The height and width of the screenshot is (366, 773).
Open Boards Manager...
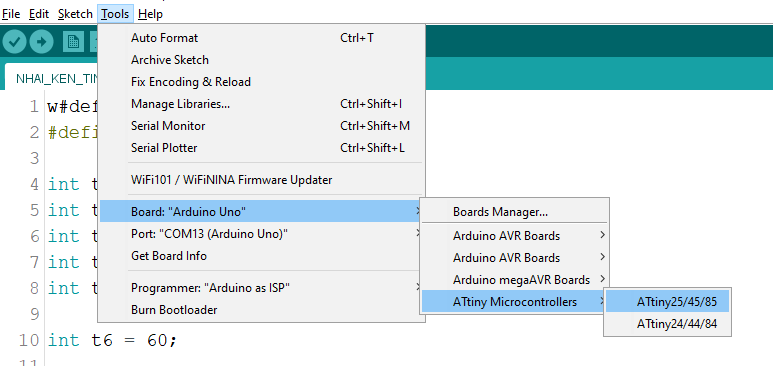tap(515, 212)
